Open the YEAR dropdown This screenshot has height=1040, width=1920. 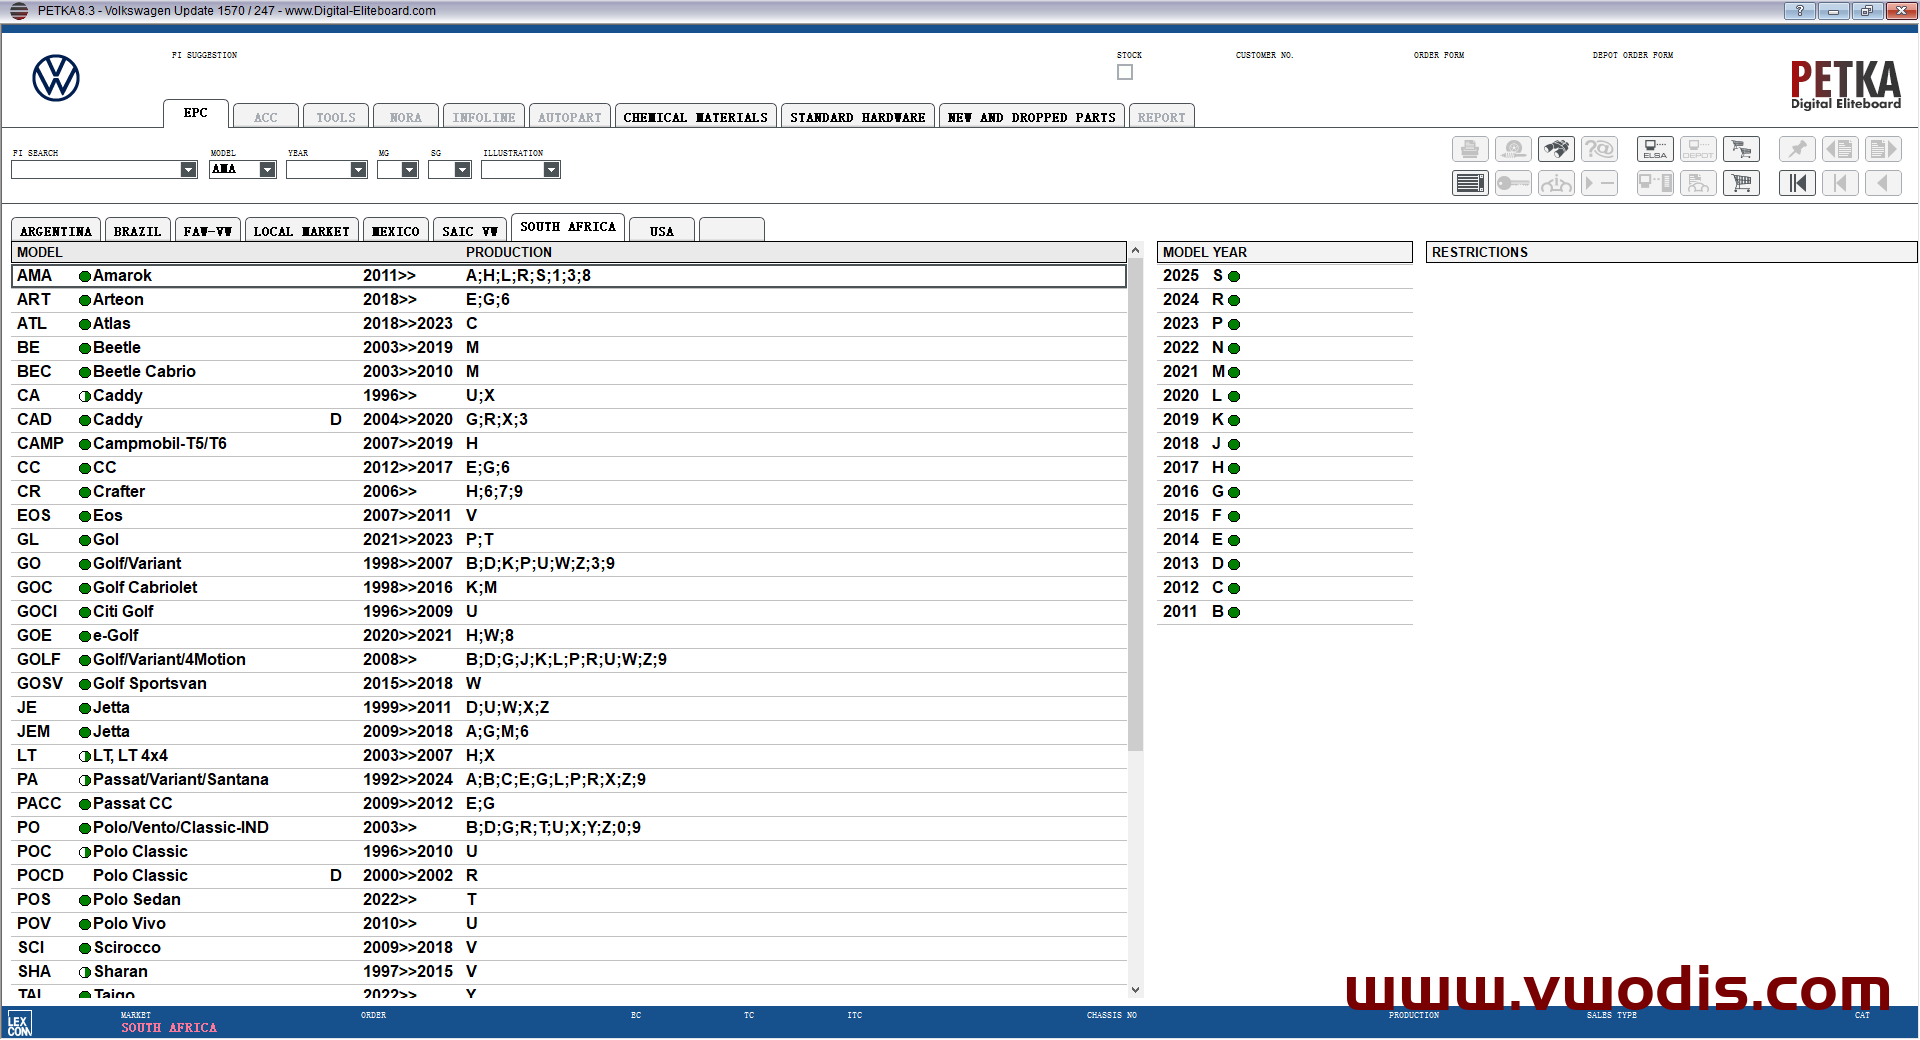(x=358, y=170)
